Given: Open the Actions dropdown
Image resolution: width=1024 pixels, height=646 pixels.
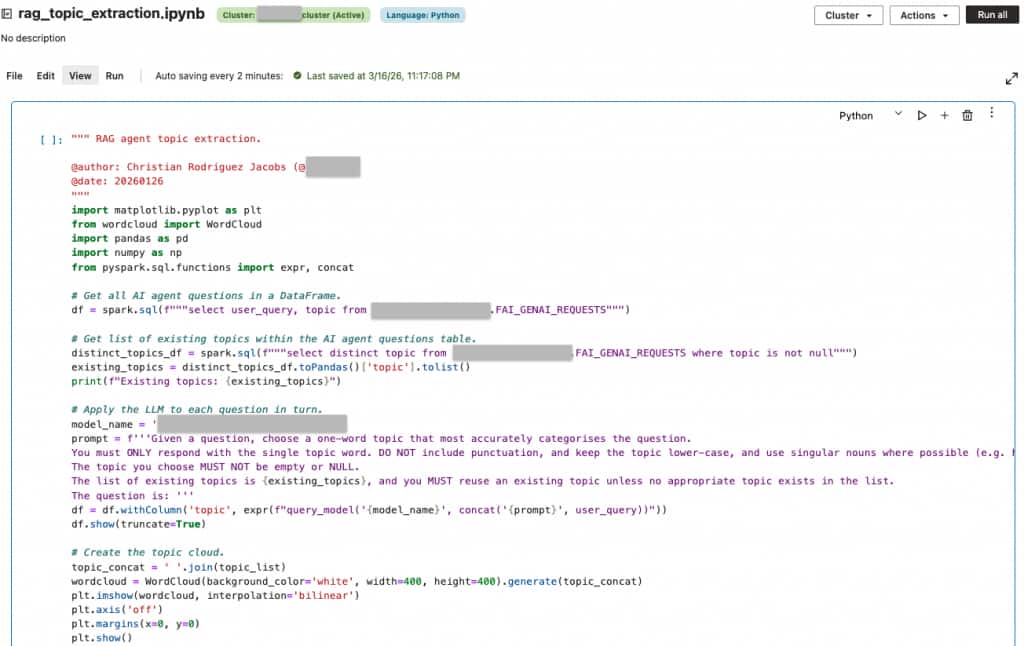Looking at the screenshot, I should click(x=923, y=15).
